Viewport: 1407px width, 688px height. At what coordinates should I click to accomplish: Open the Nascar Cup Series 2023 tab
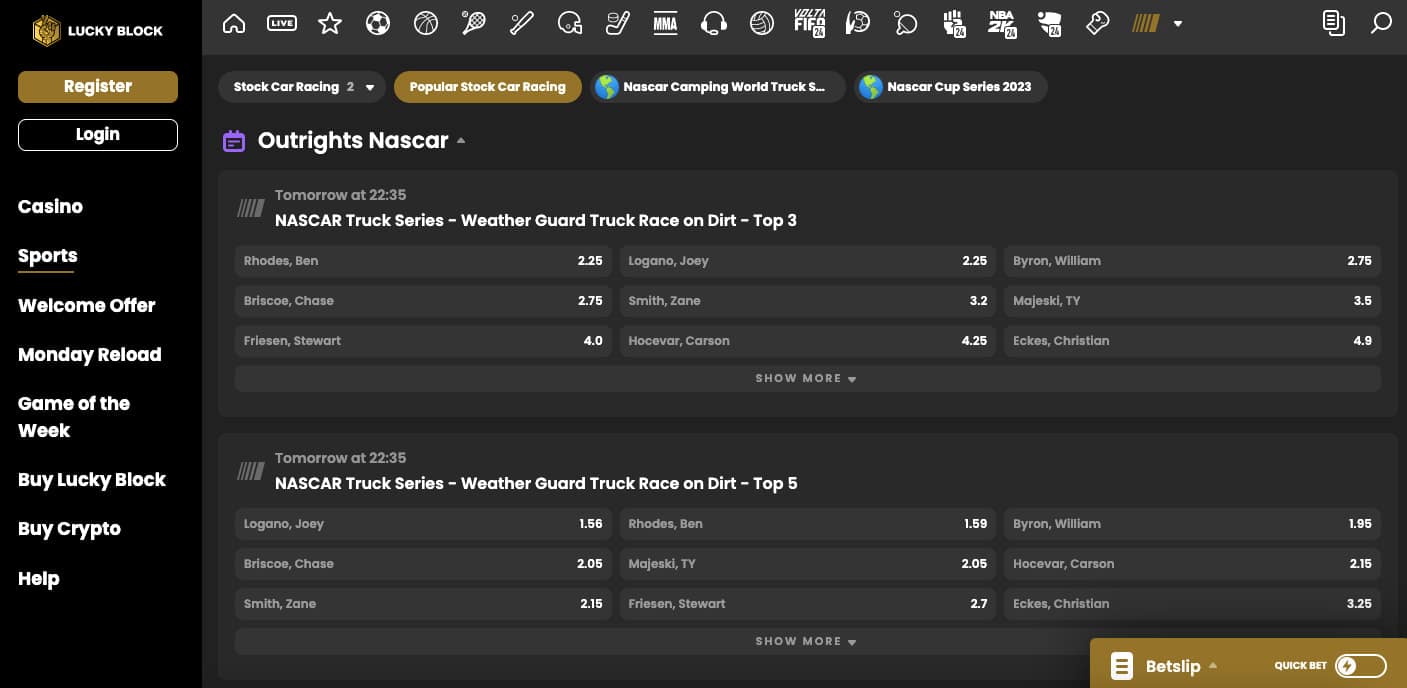(951, 87)
